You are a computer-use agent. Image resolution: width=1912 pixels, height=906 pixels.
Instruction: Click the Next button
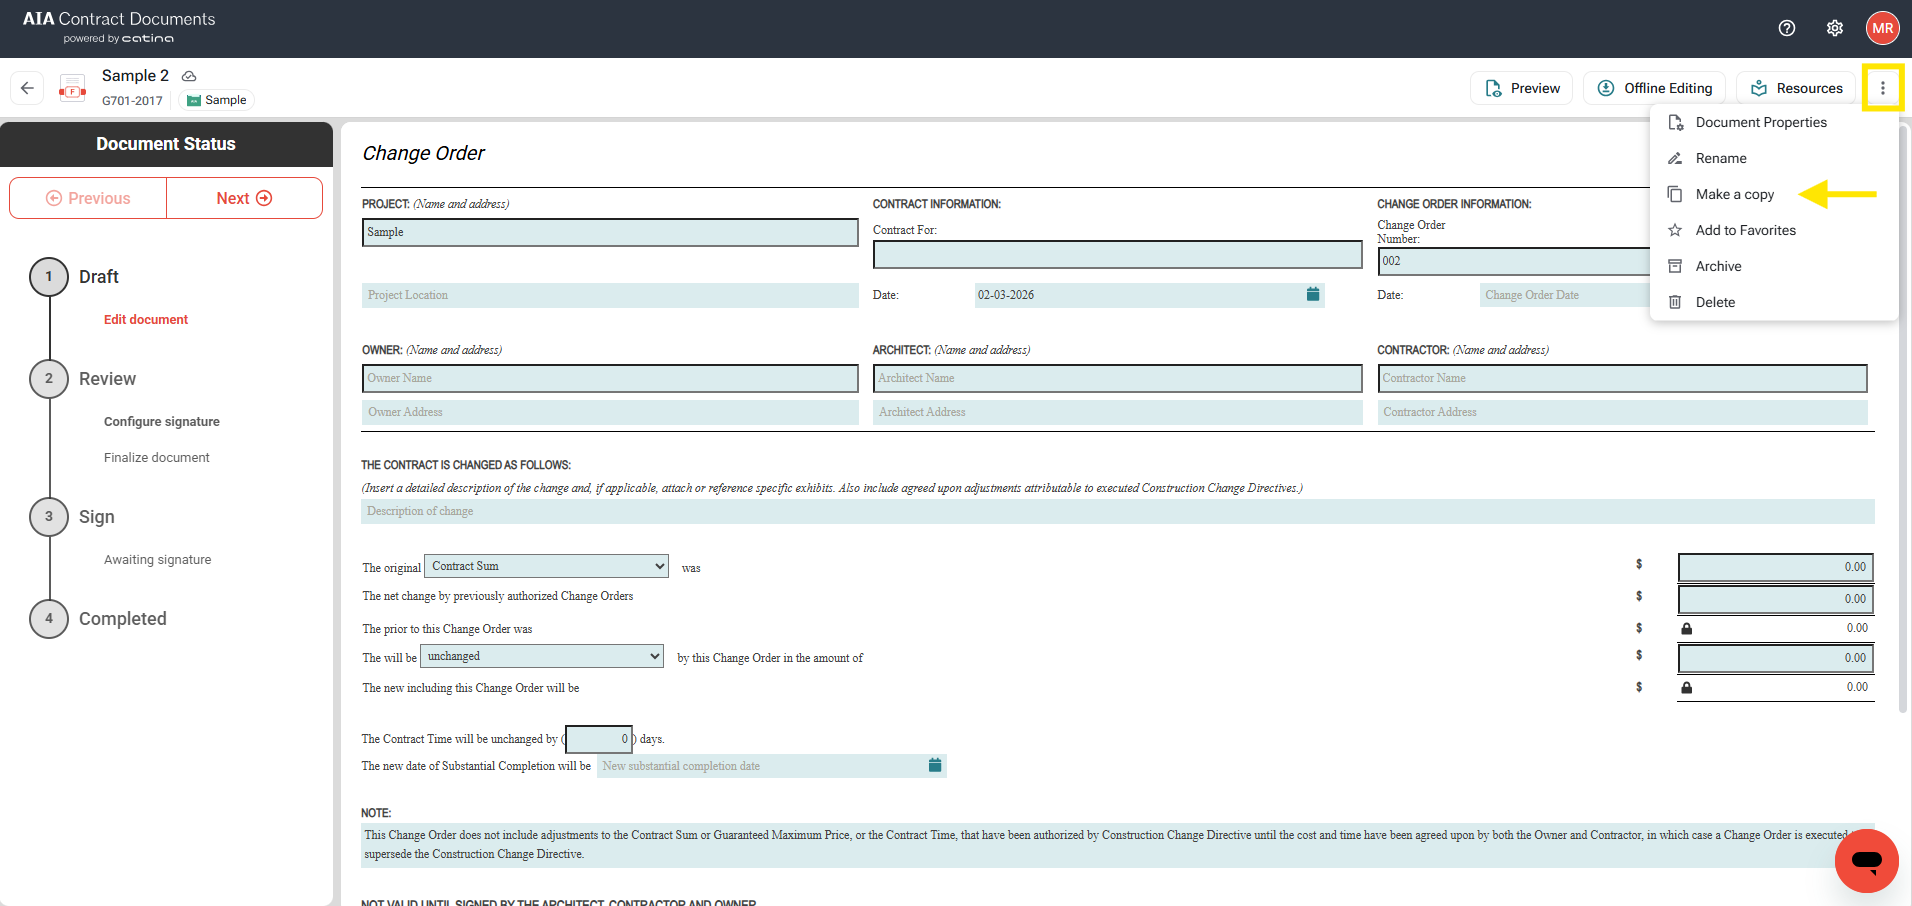point(244,198)
